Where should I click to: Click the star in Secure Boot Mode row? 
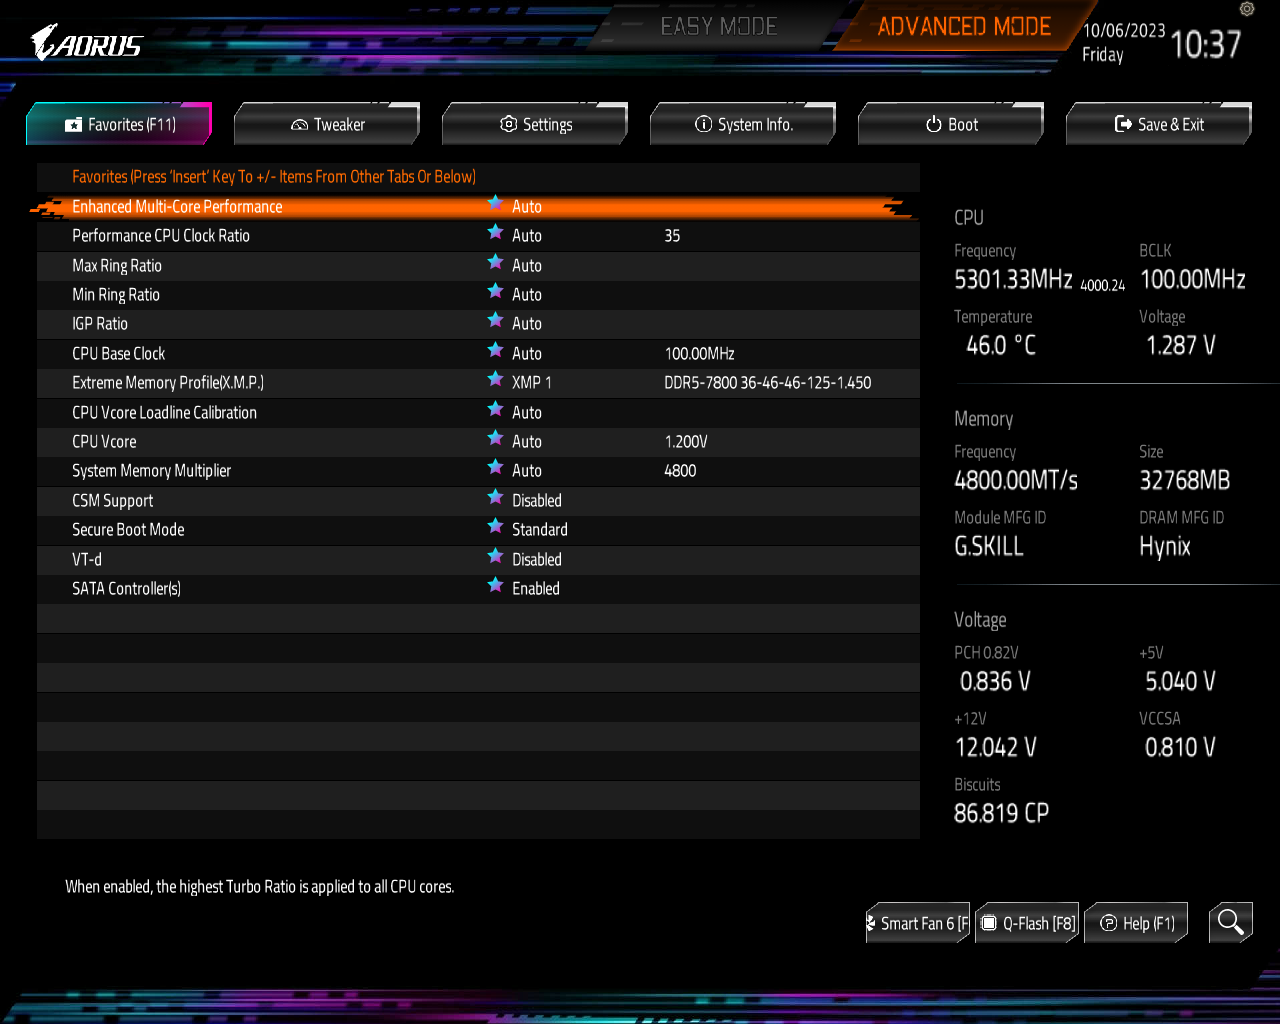pyautogui.click(x=495, y=526)
